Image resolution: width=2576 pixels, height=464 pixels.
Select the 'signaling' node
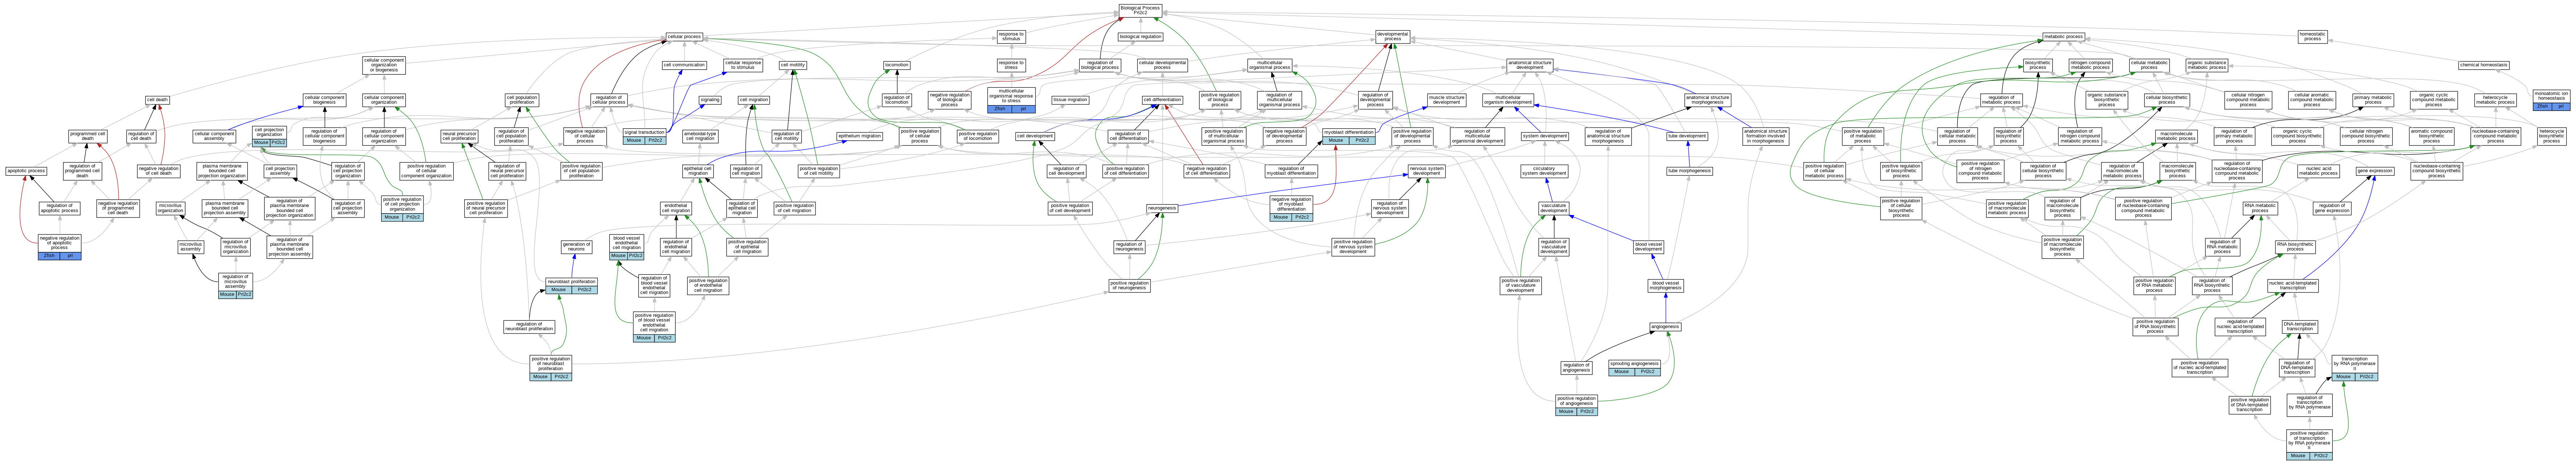710,100
